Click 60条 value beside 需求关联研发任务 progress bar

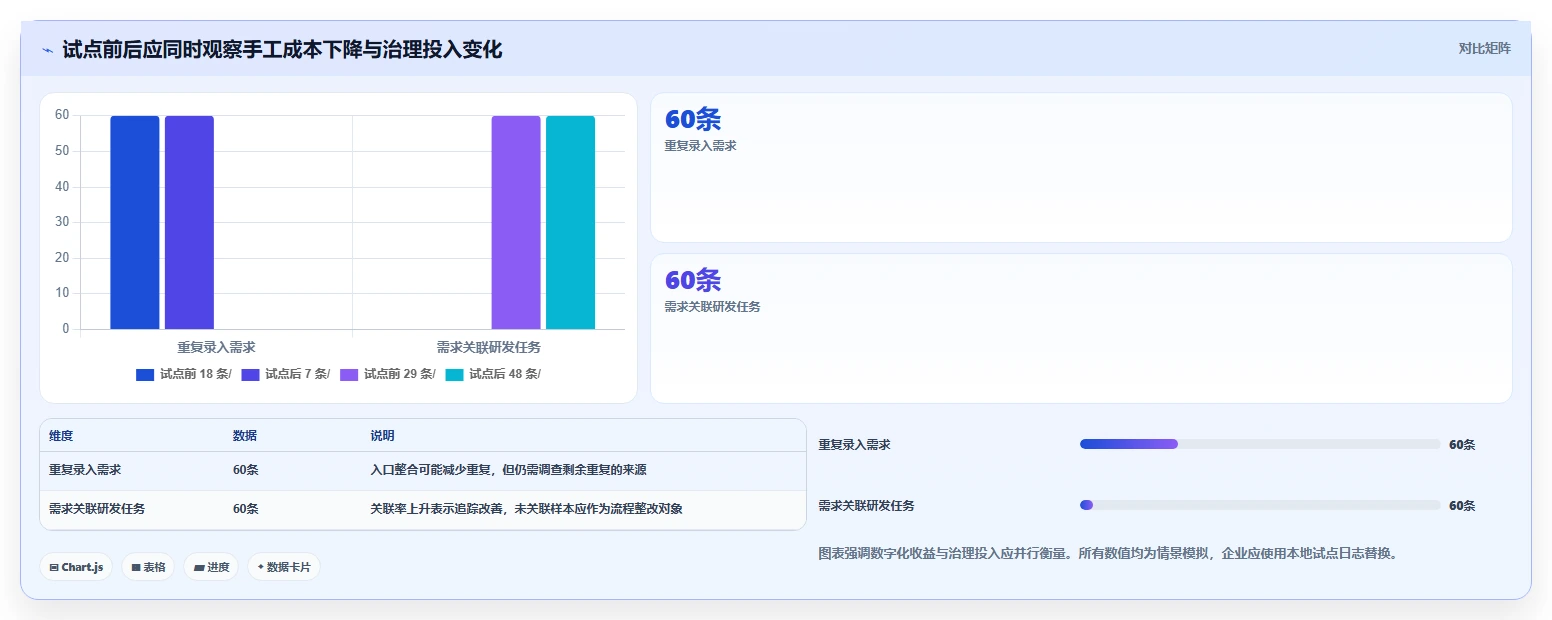pyautogui.click(x=1462, y=506)
